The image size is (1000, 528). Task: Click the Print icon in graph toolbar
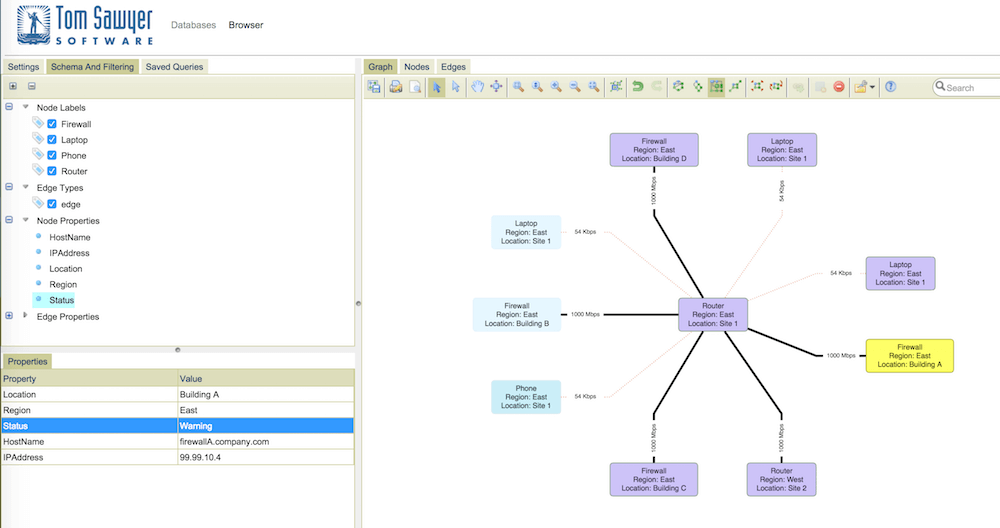tap(396, 87)
